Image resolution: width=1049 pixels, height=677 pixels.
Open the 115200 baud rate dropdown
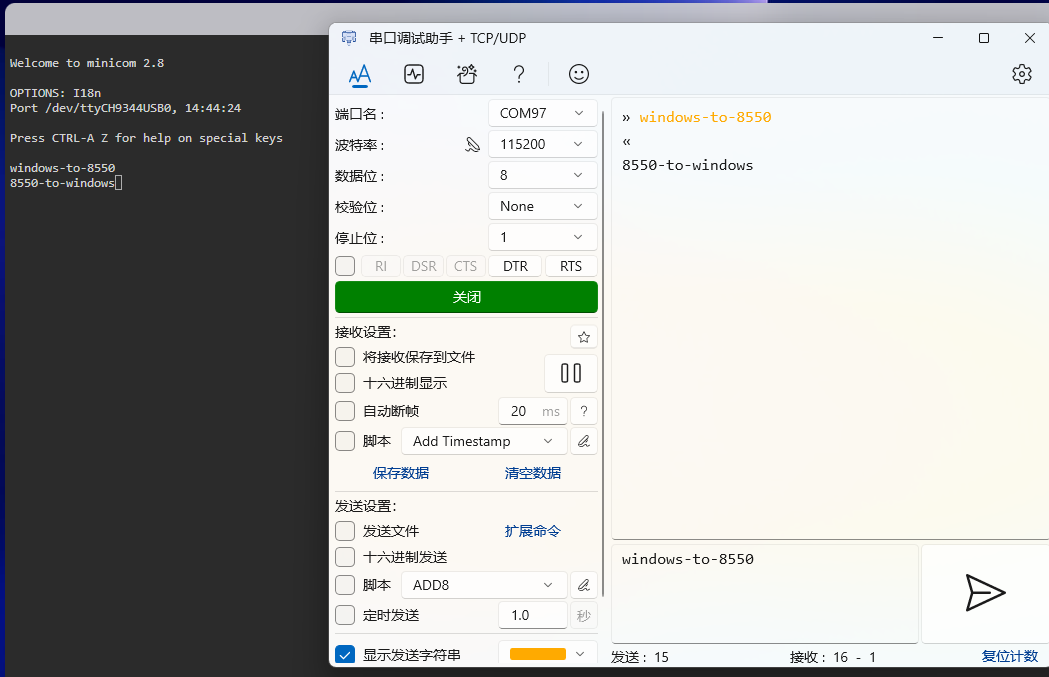click(x=542, y=144)
